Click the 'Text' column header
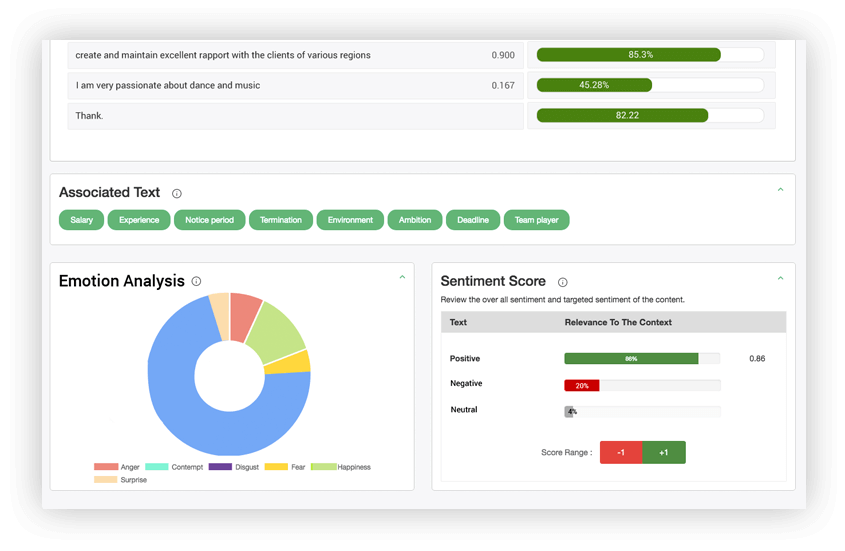 click(x=458, y=322)
